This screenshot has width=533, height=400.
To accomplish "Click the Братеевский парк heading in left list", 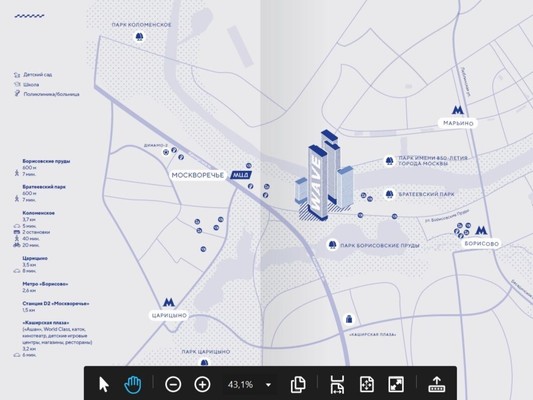I will (44, 187).
